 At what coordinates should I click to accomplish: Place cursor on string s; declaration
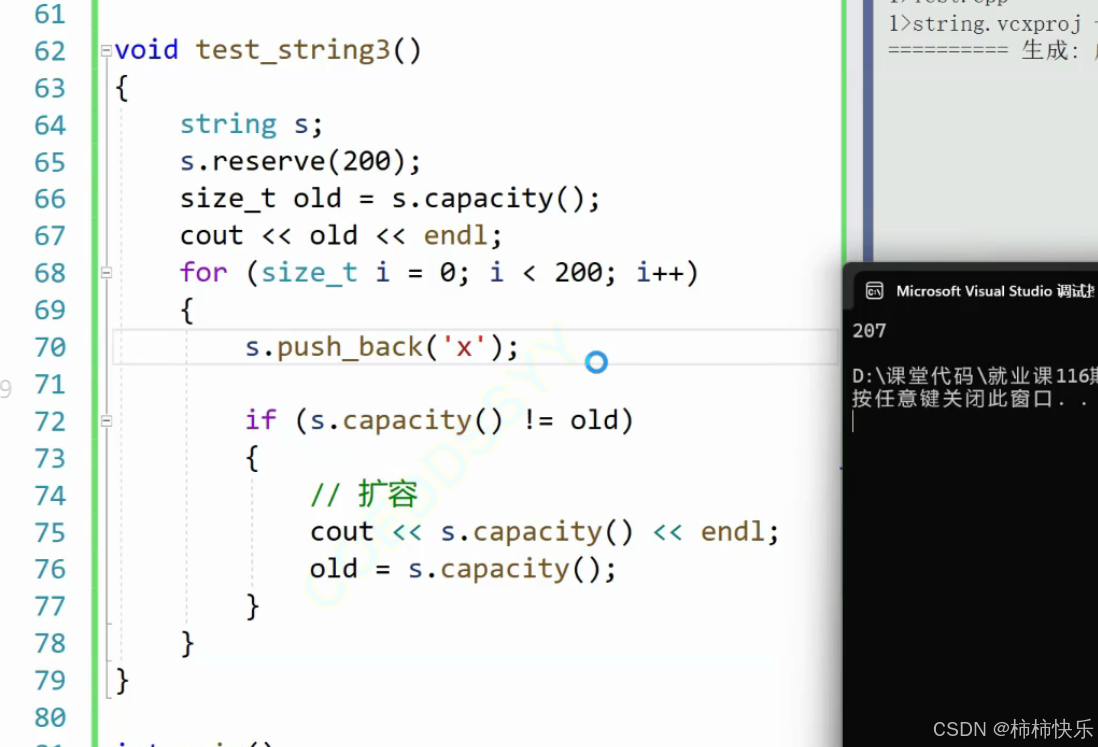[x=251, y=125]
